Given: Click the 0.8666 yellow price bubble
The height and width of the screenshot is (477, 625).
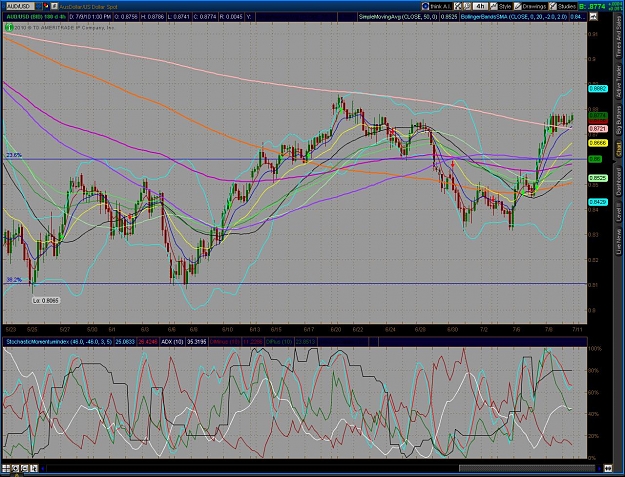Looking at the screenshot, I should (598, 143).
